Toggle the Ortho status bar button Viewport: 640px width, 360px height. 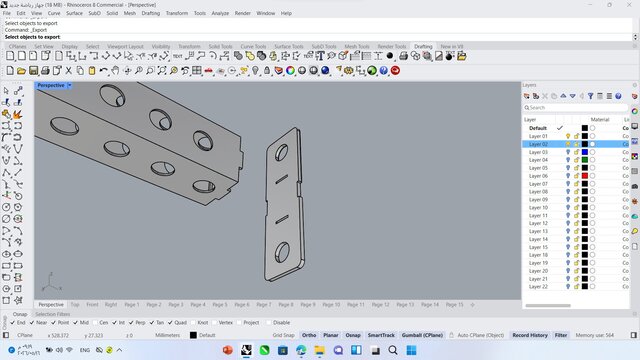309,335
